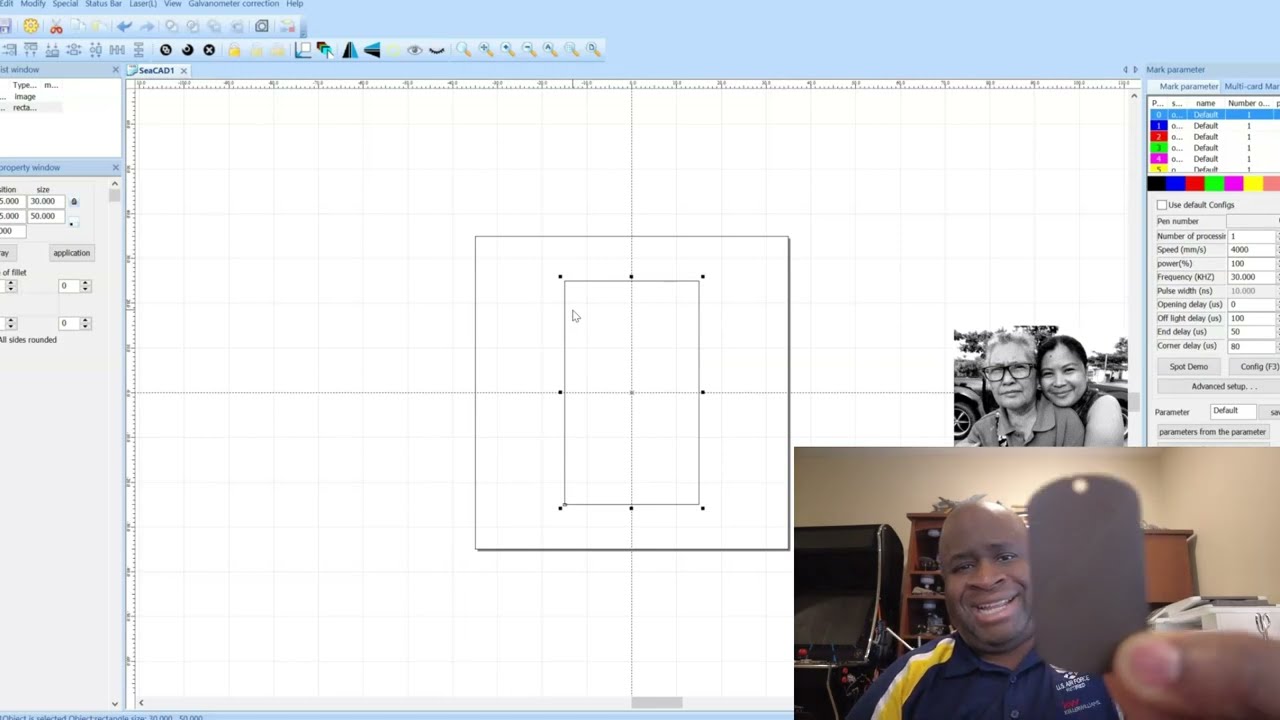1280x720 pixels.
Task: Click the round stop icon with X
Action: 209,50
